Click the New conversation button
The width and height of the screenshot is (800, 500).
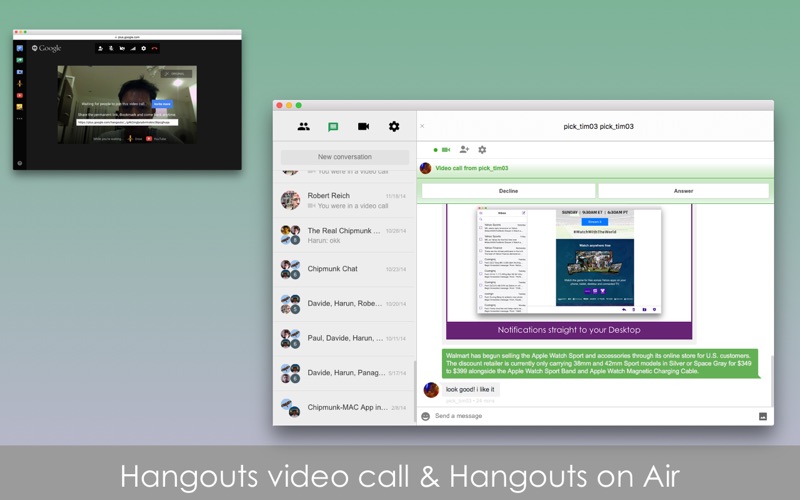coord(345,157)
